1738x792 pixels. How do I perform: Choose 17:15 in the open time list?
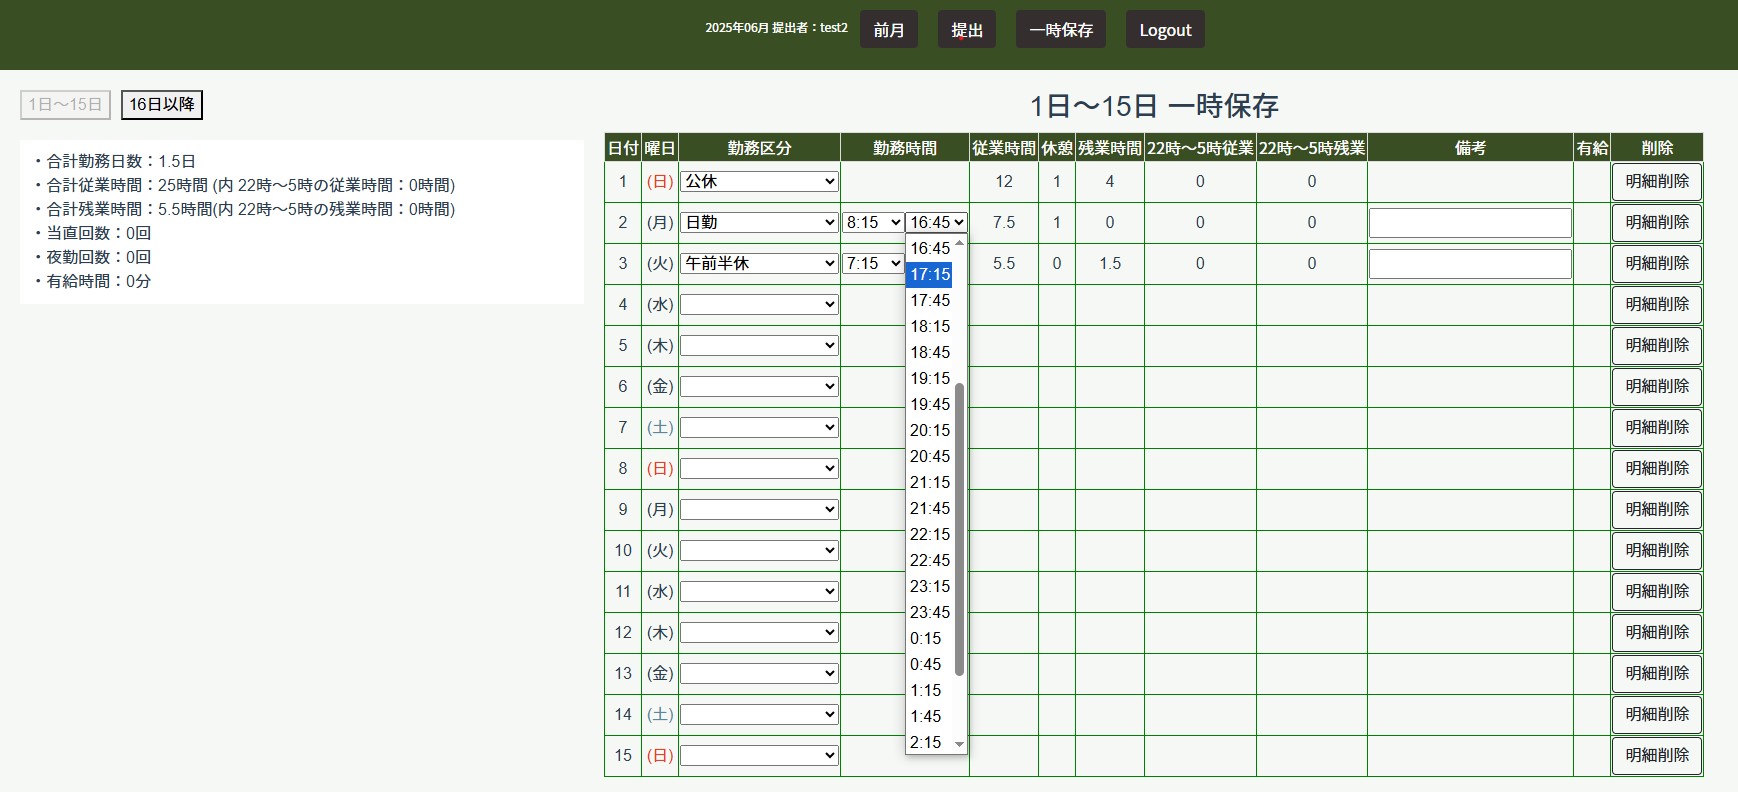tap(929, 274)
